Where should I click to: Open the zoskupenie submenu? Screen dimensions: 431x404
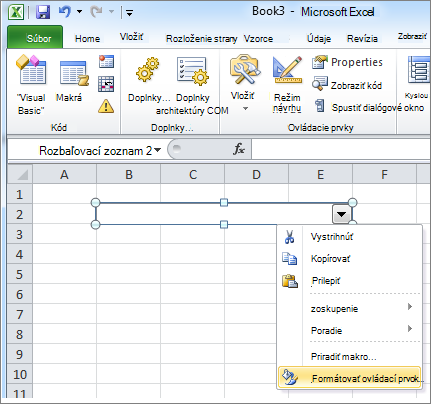[350, 308]
